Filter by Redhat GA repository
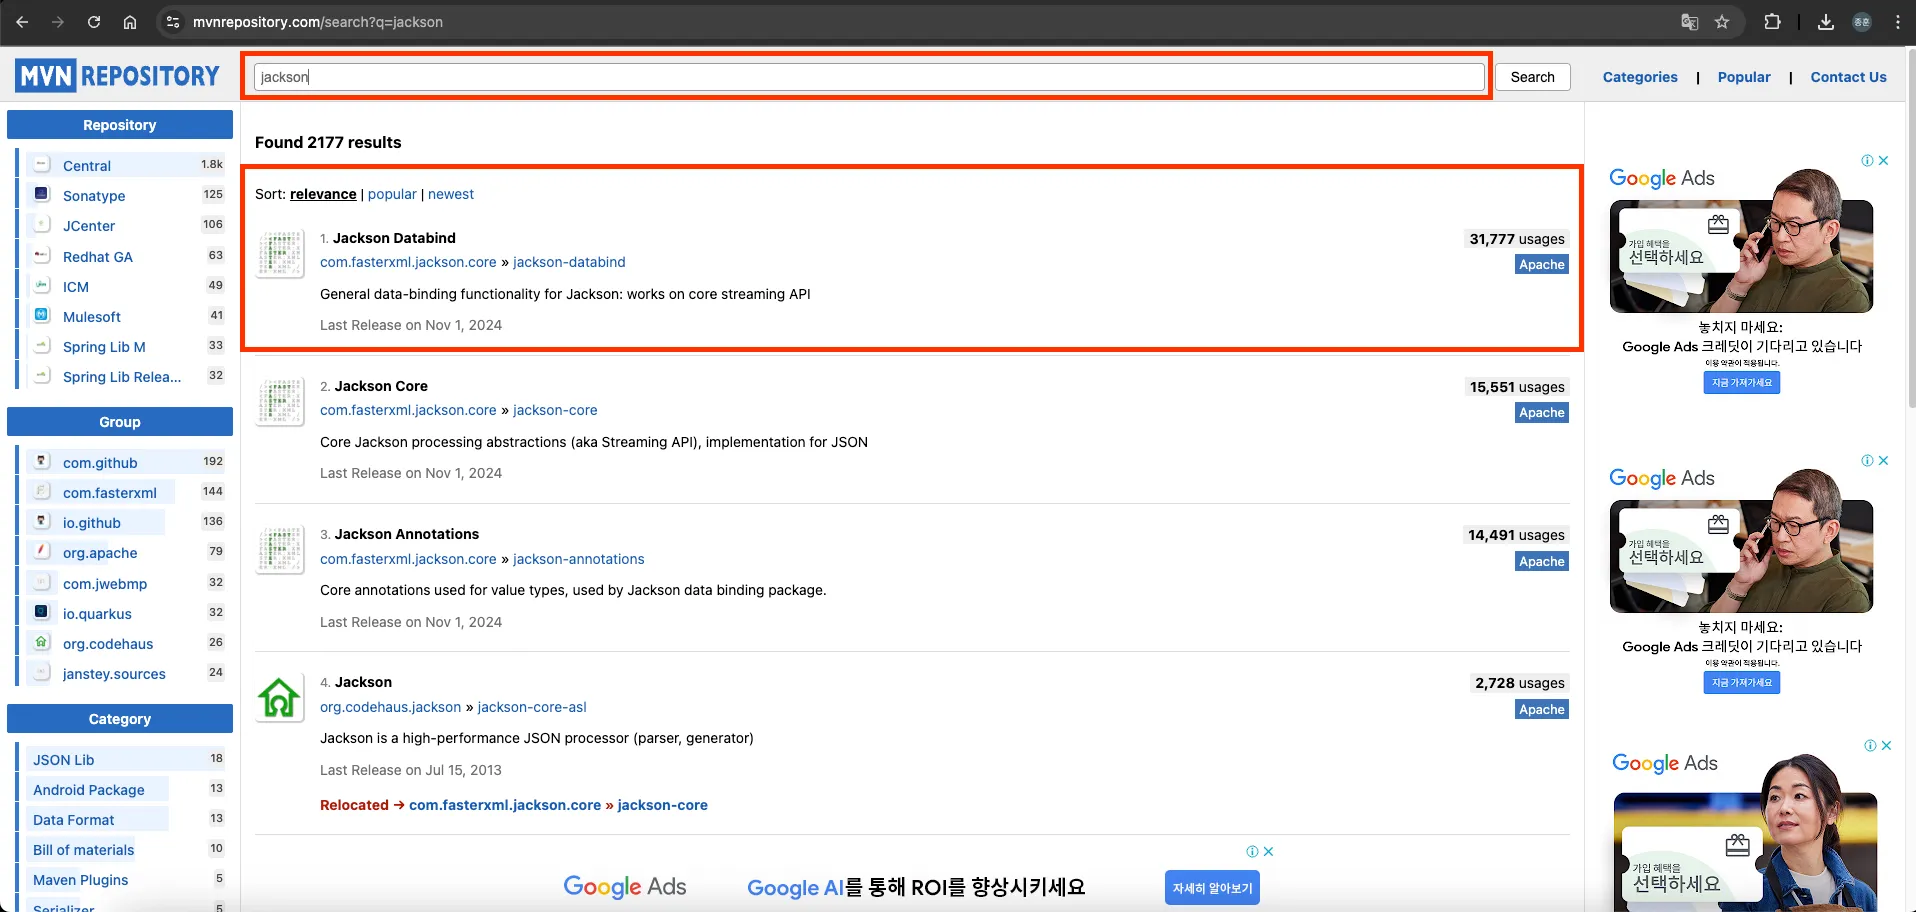The height and width of the screenshot is (912, 1916). point(98,257)
